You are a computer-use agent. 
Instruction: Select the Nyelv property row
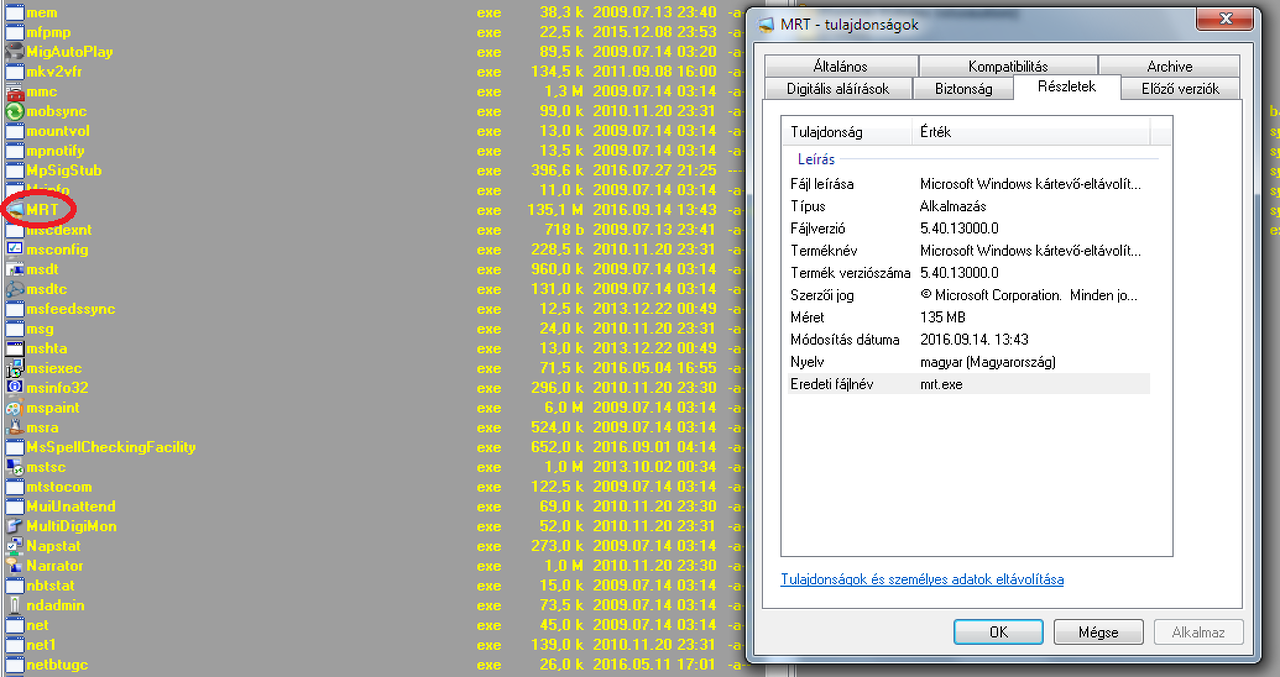[x=968, y=361]
